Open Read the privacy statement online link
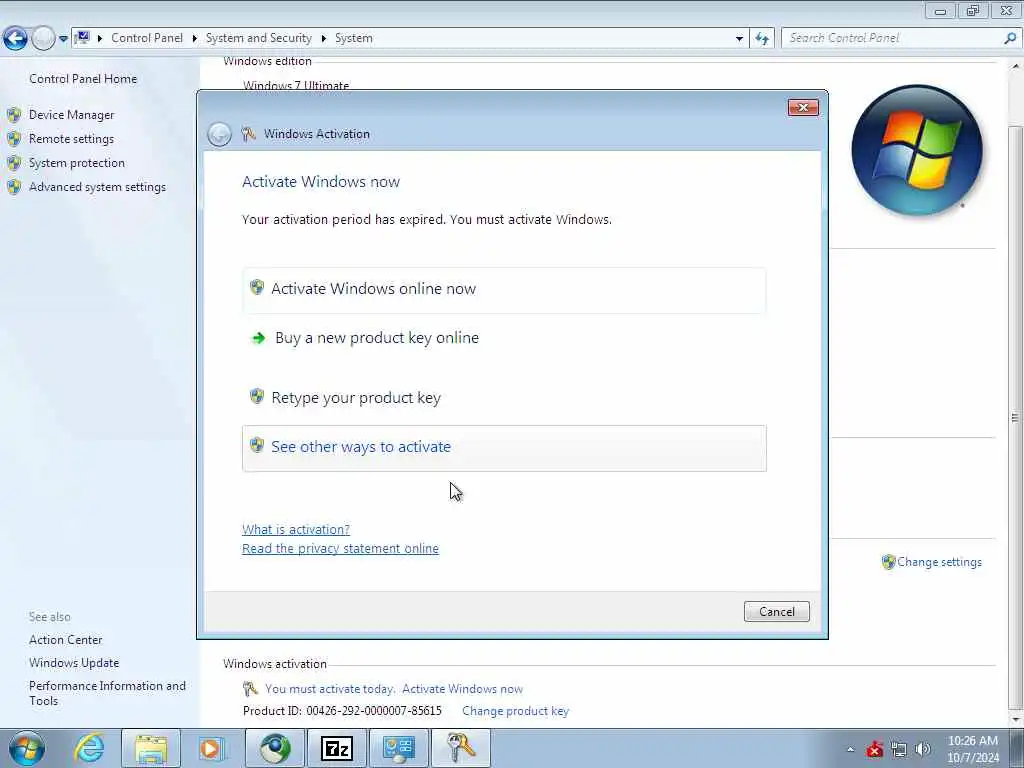 click(340, 549)
